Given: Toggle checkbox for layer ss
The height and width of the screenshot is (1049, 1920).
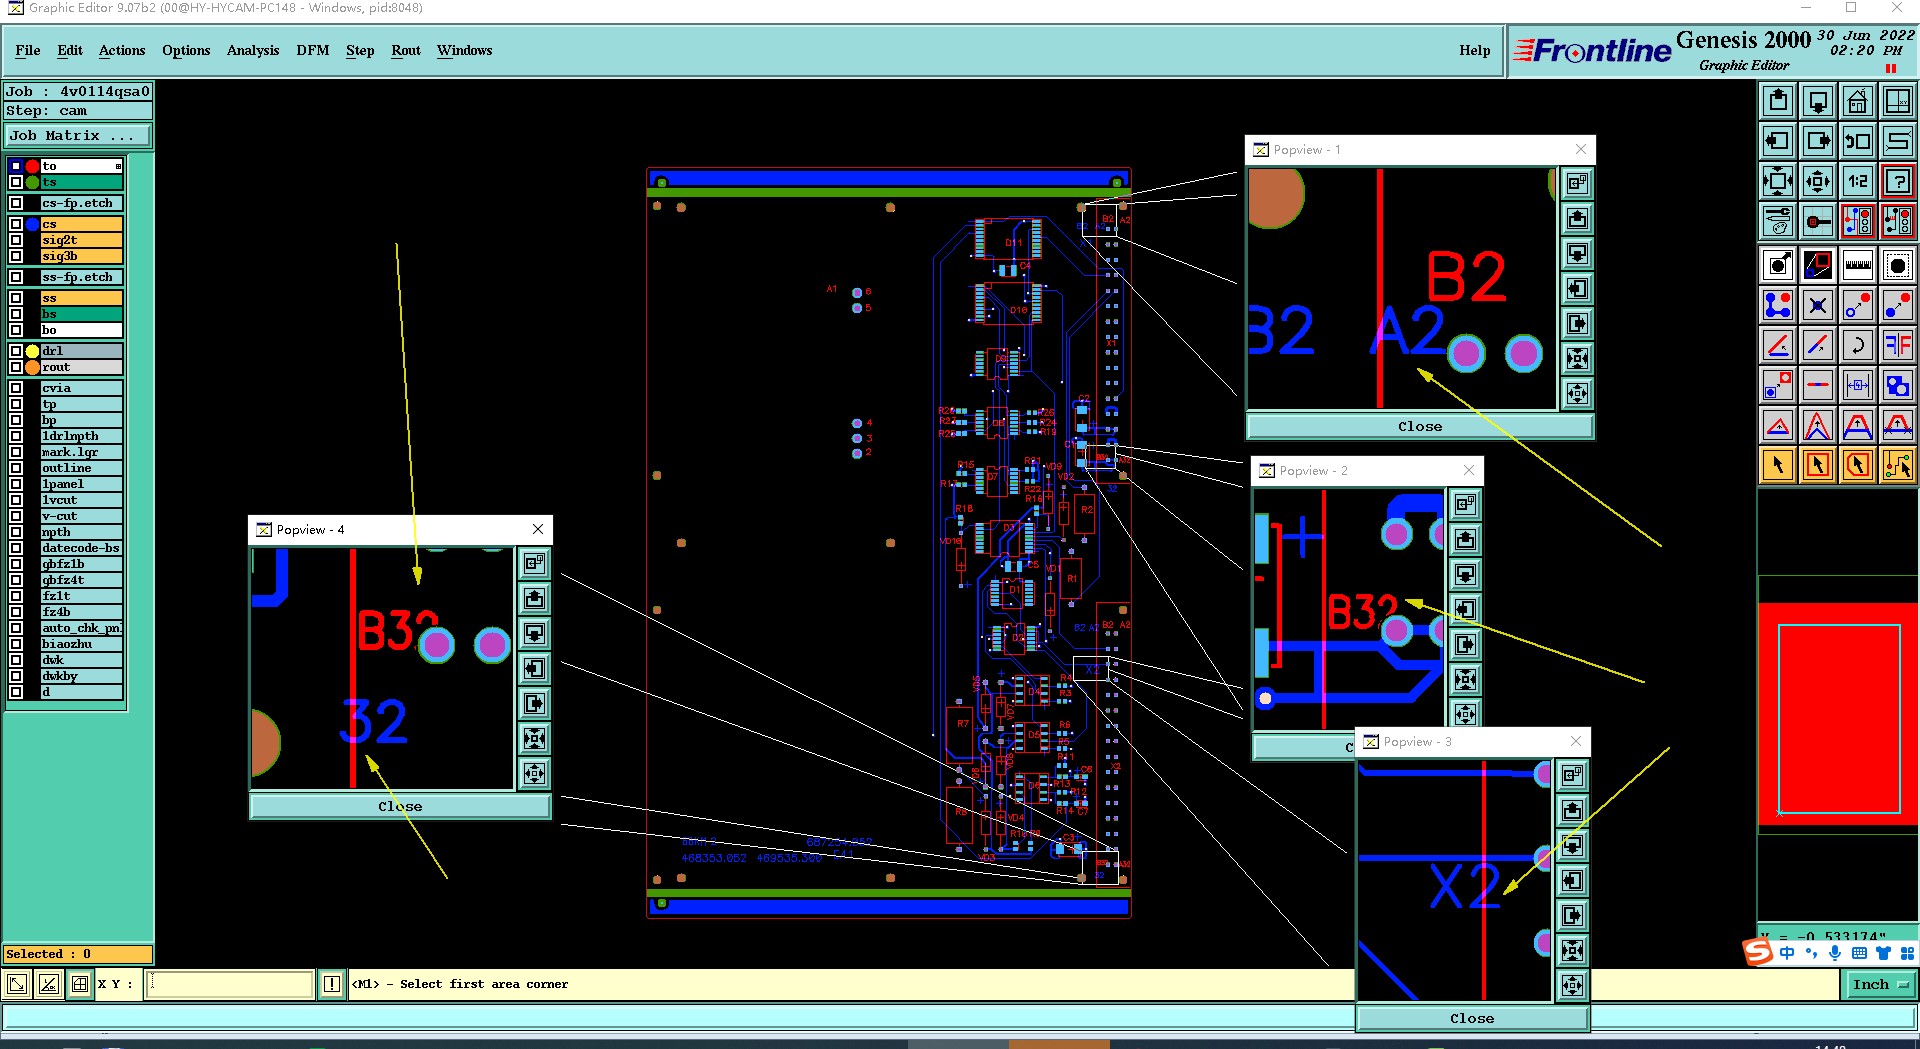Looking at the screenshot, I should pyautogui.click(x=16, y=298).
